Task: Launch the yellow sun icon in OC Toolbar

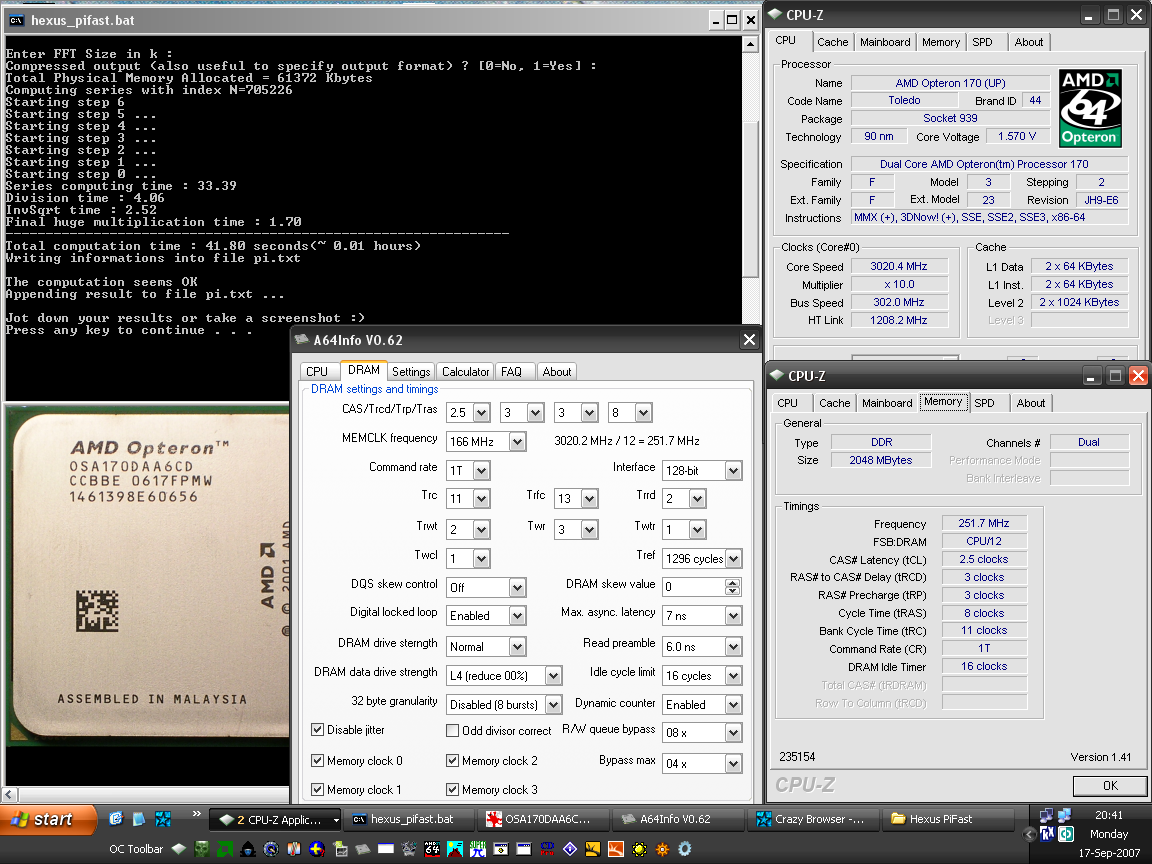Action: pos(639,849)
